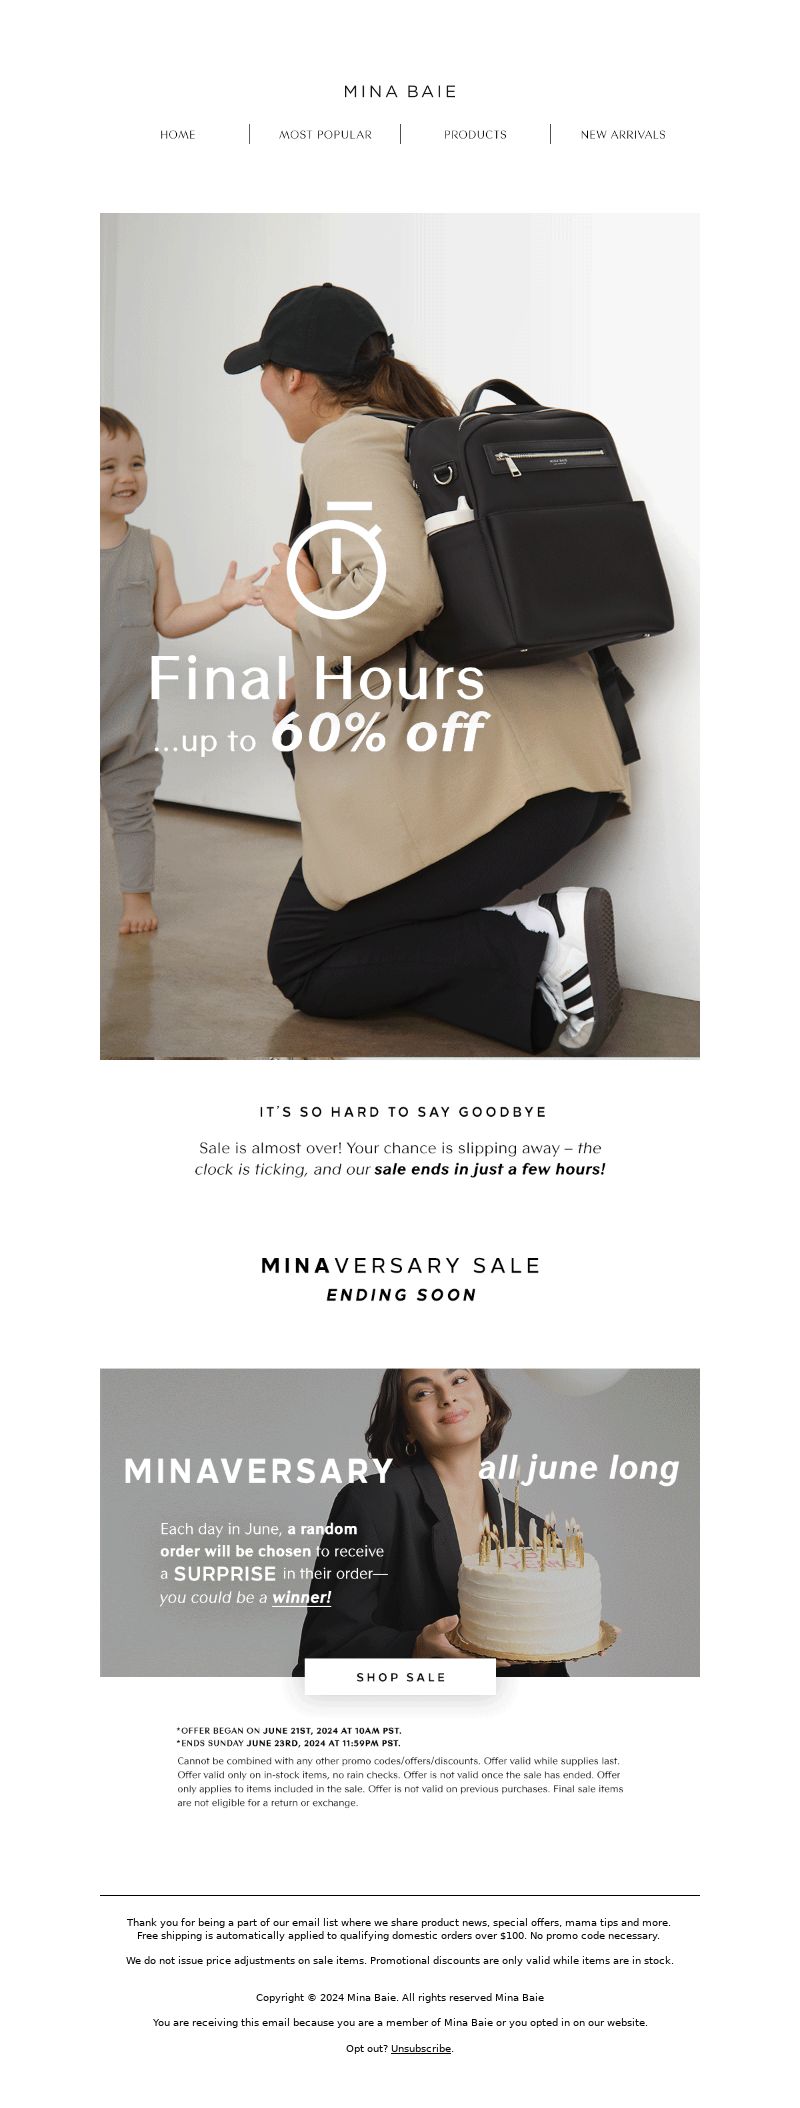
Task: Open the HOME navigation link
Action: click(x=177, y=134)
